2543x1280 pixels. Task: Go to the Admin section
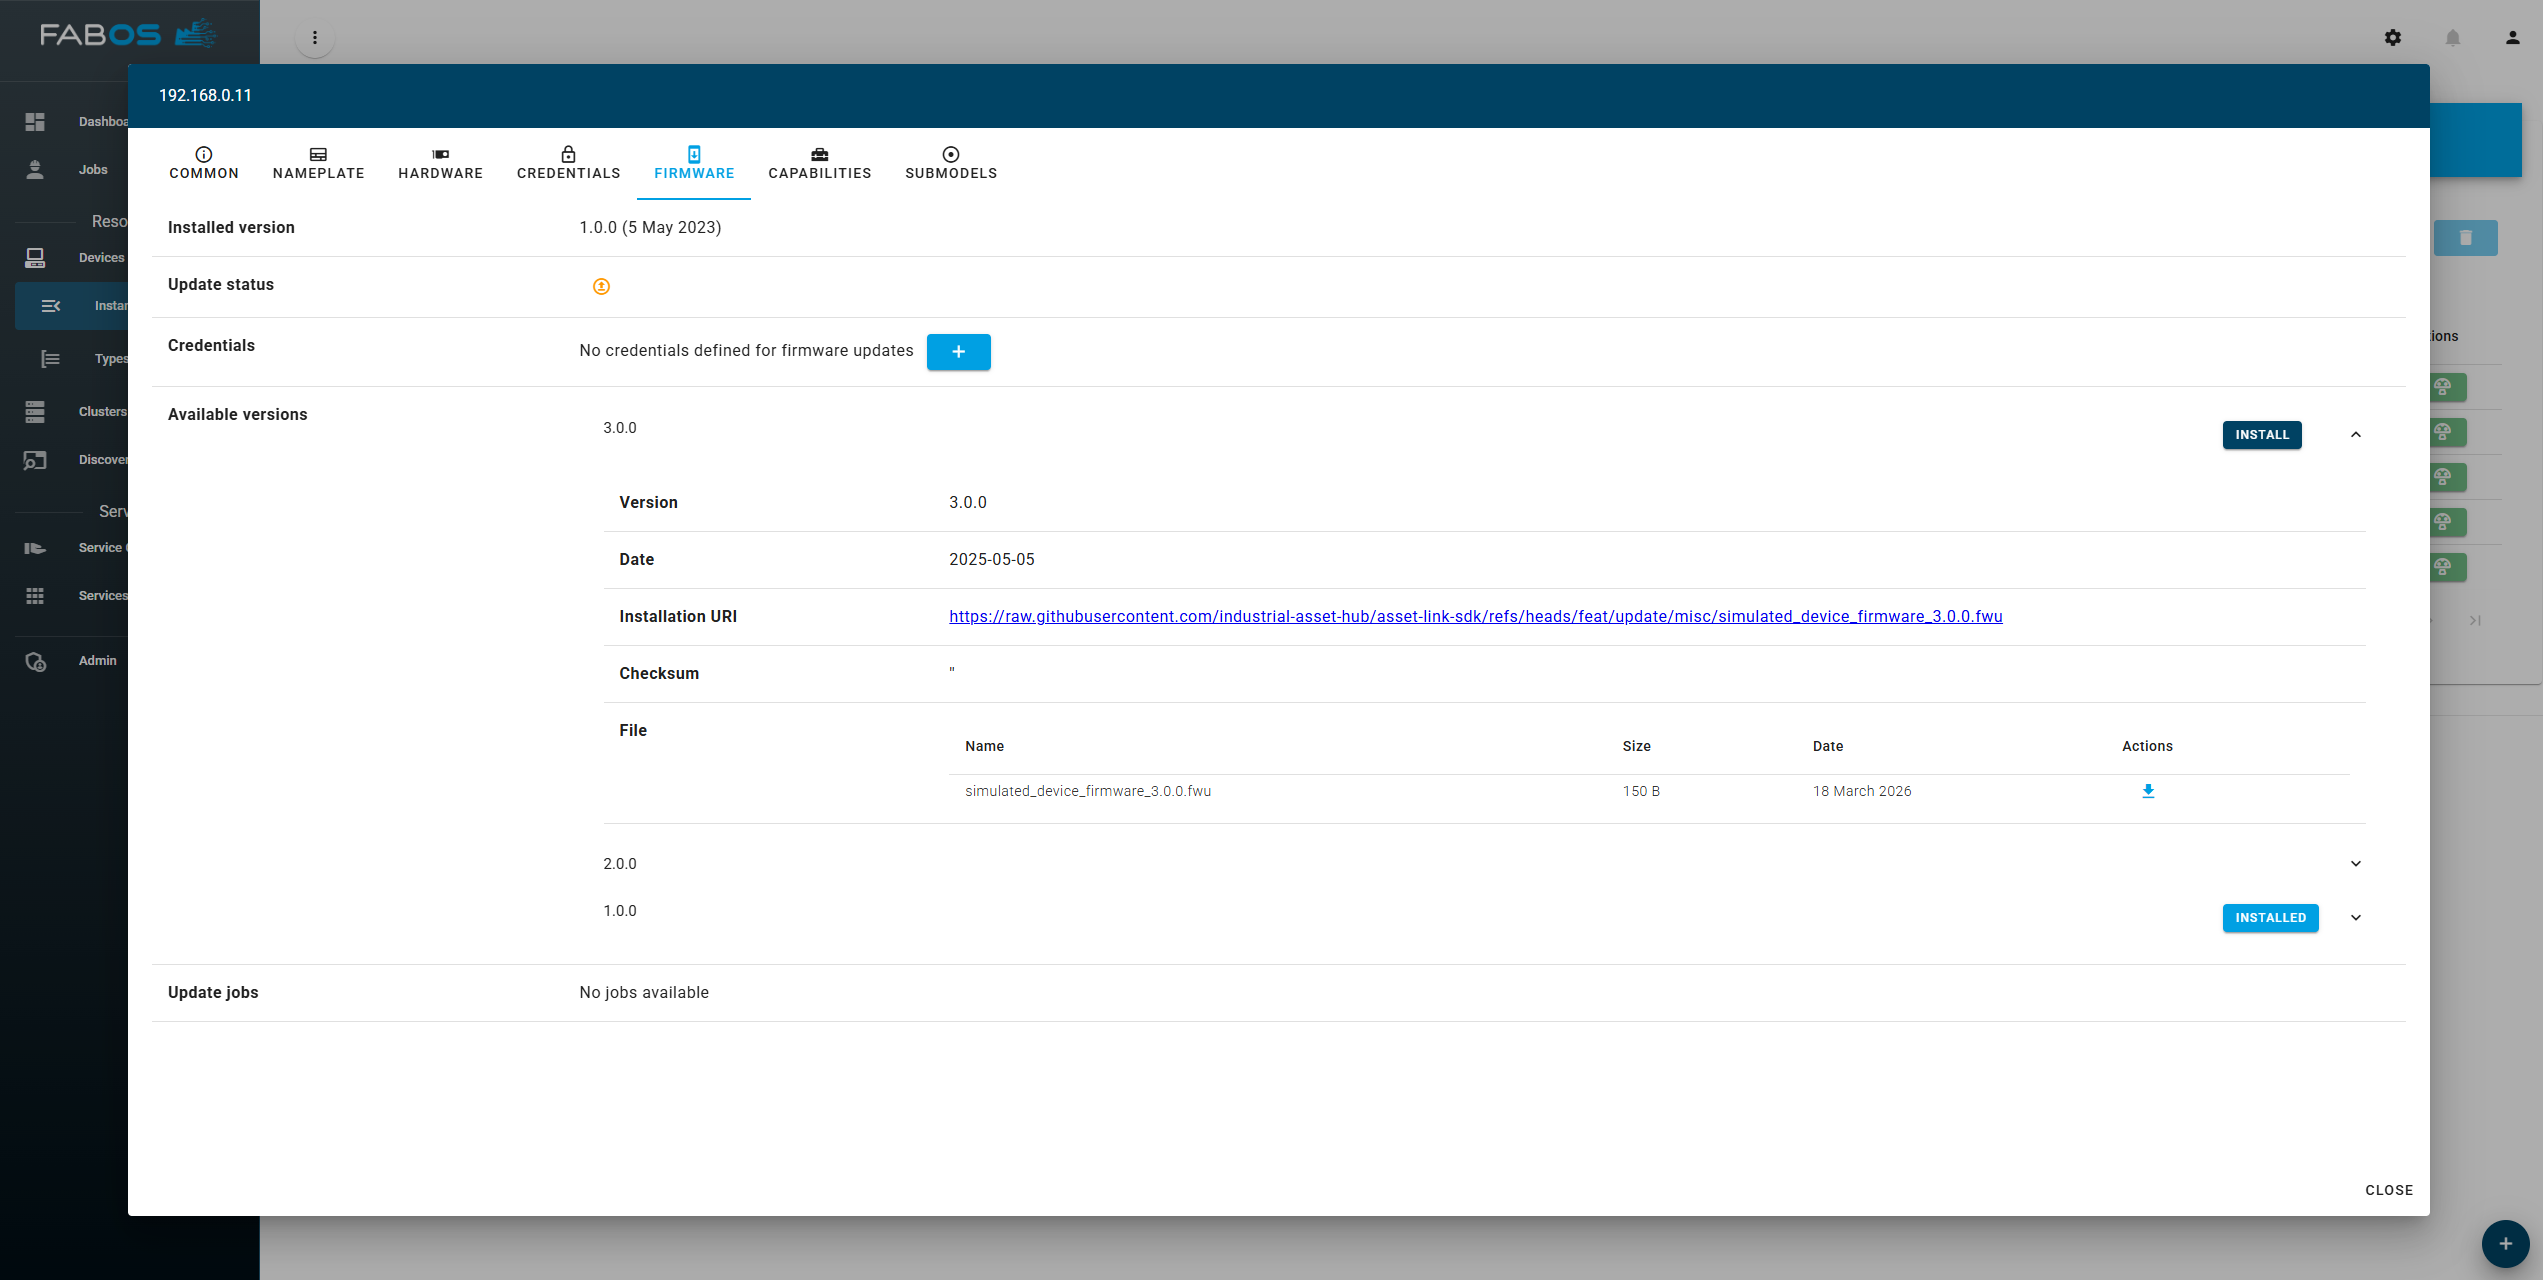pos(96,660)
